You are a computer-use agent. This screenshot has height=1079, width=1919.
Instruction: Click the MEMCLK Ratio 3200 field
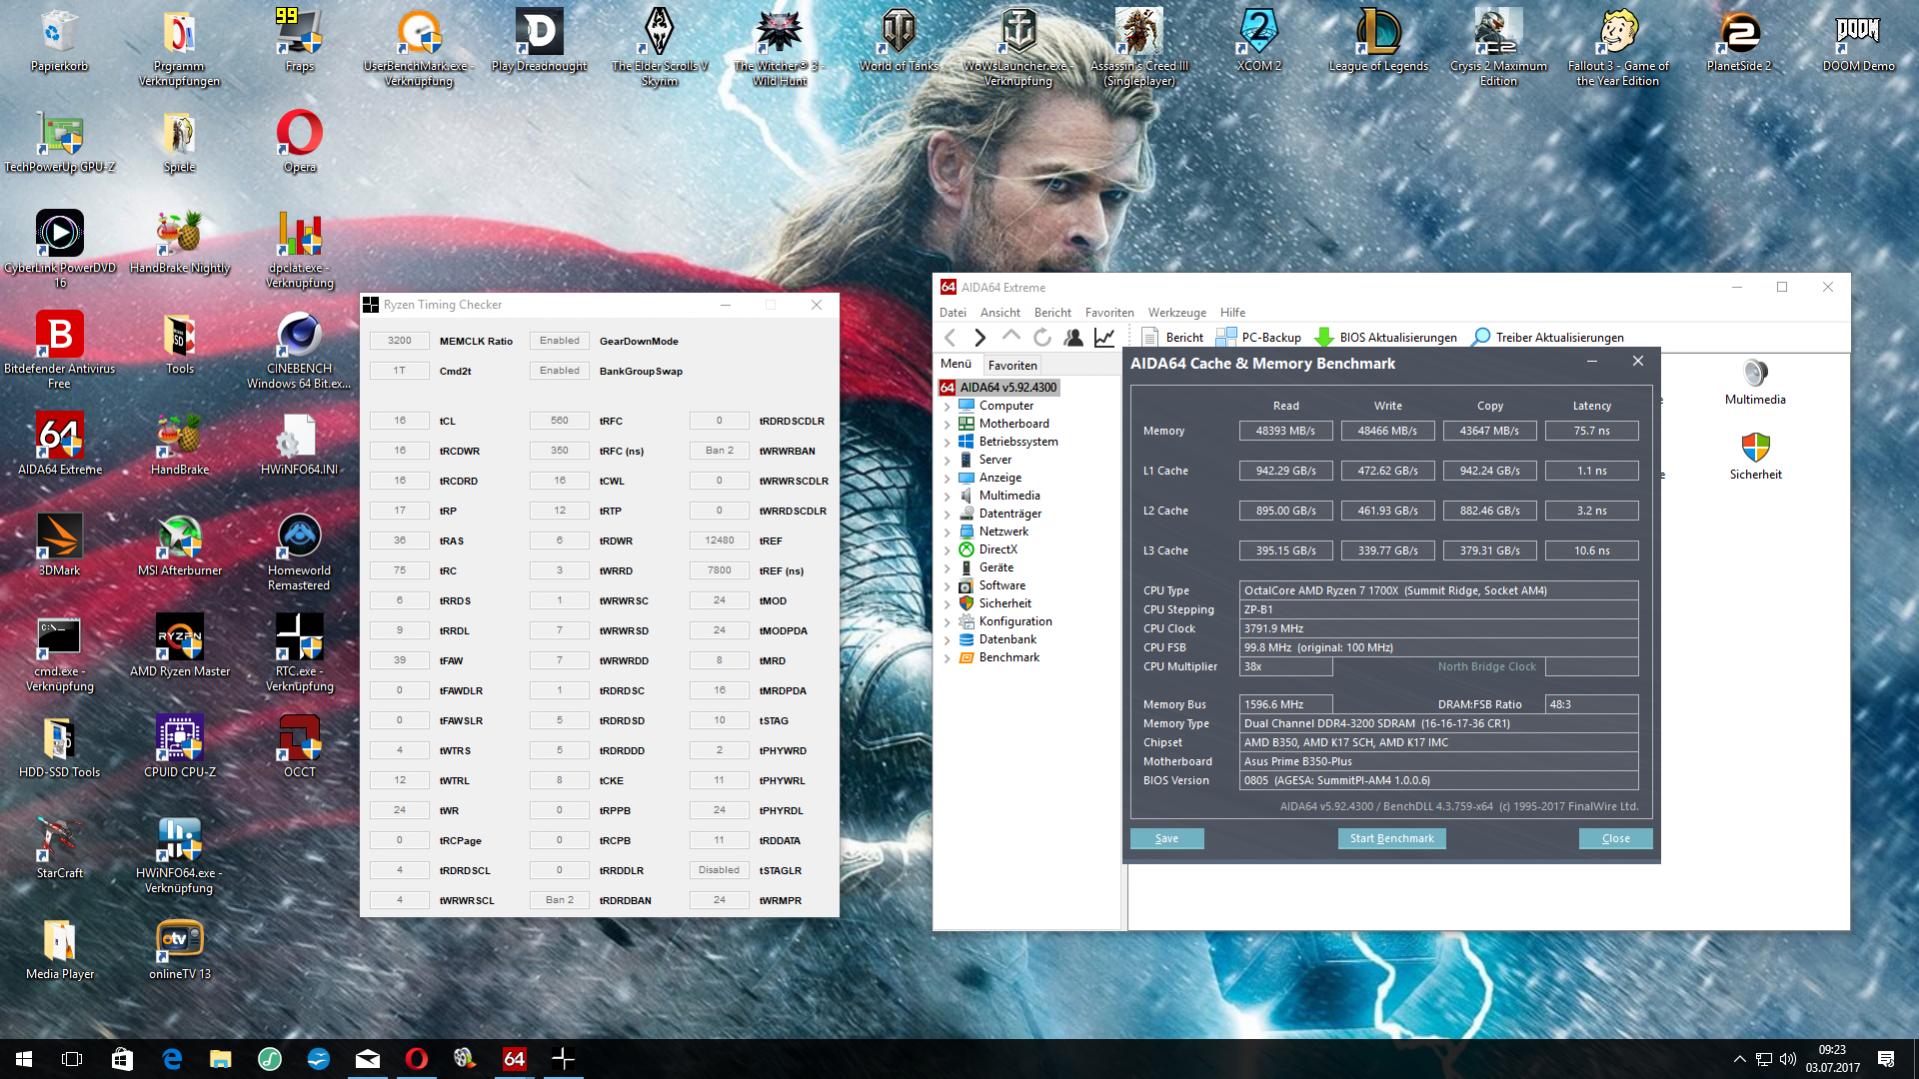(x=399, y=341)
